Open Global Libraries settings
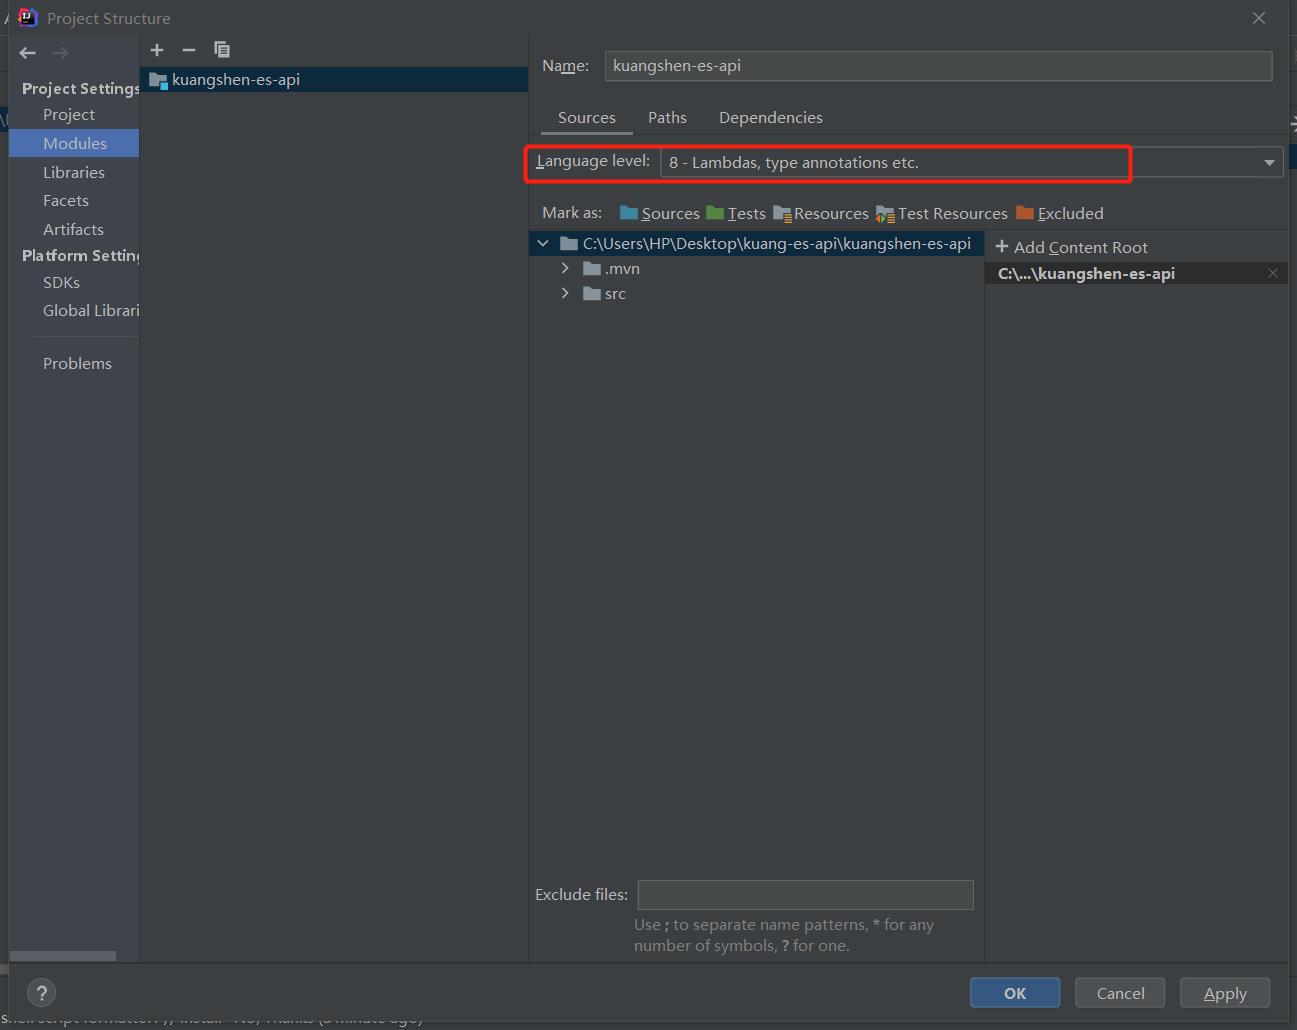Image resolution: width=1297 pixels, height=1030 pixels. tap(90, 310)
